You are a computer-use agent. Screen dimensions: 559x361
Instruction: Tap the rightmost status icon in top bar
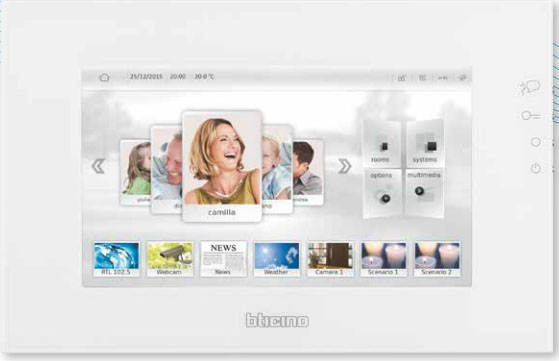[462, 77]
